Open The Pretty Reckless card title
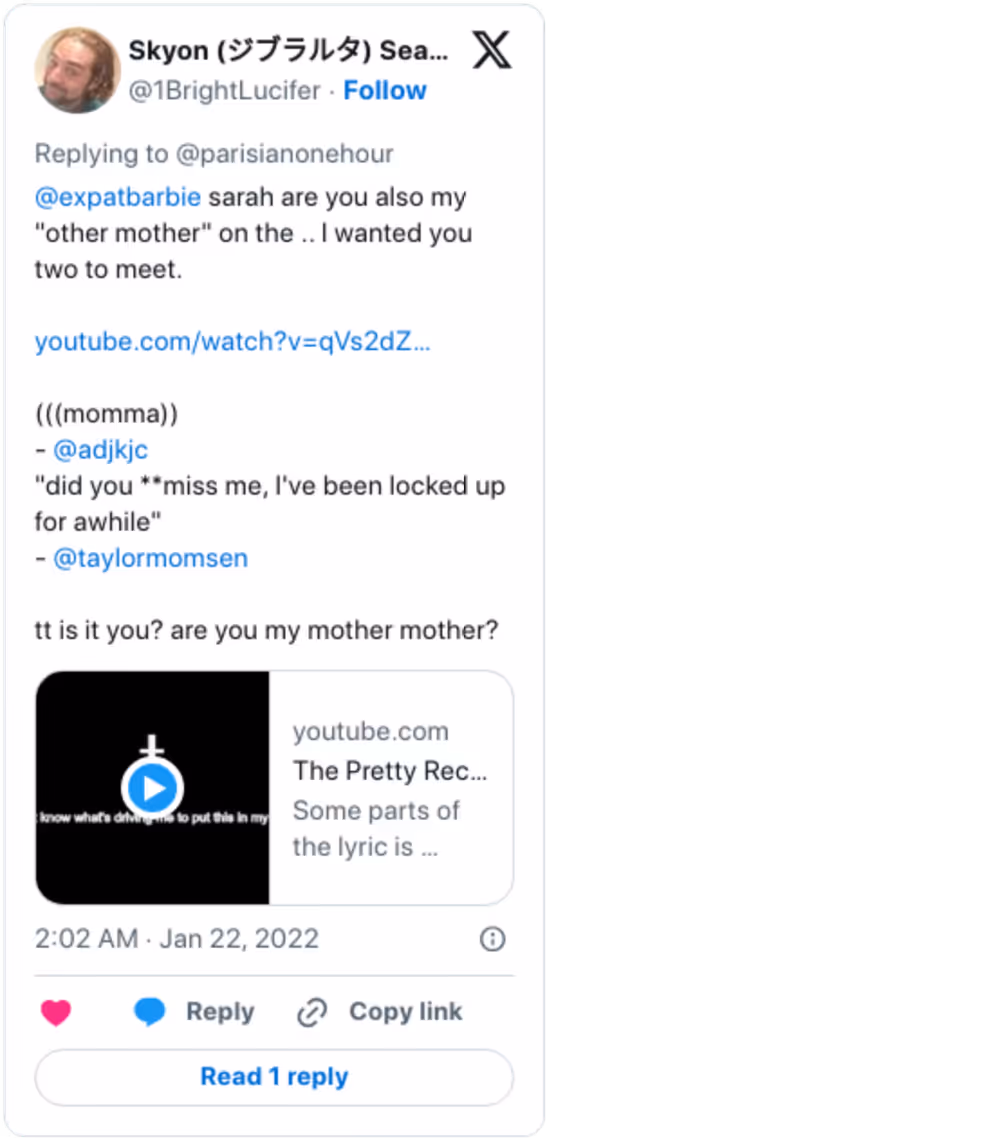This screenshot has height=1148, width=1000. [390, 771]
